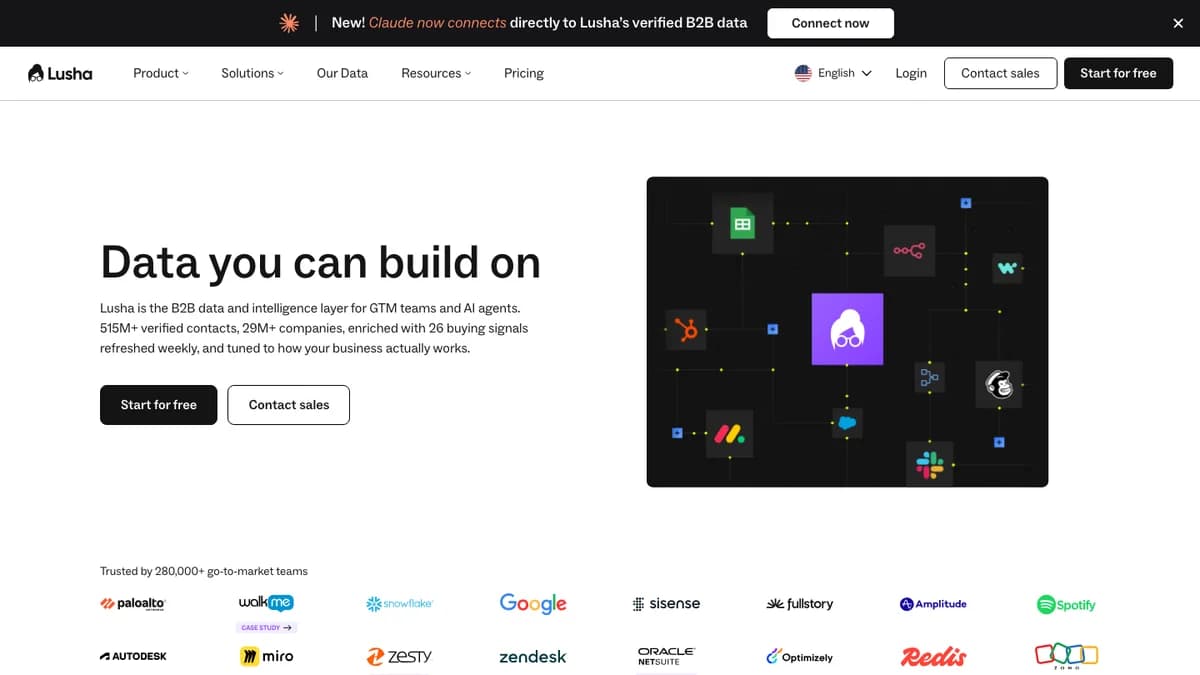Screen dimensions: 1200x675
Task: Click the Zesty logo
Action: pos(399,657)
